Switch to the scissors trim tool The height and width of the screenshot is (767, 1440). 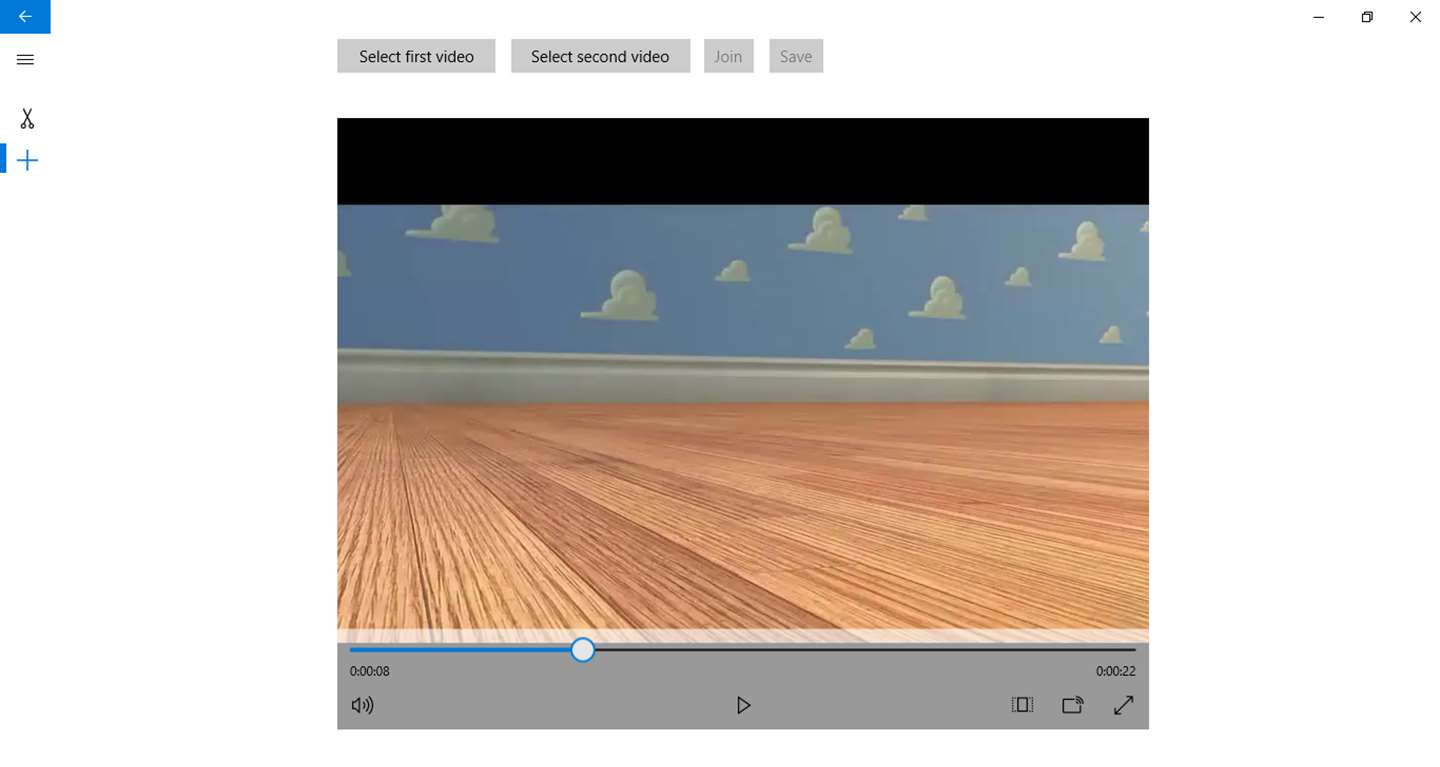[x=27, y=119]
